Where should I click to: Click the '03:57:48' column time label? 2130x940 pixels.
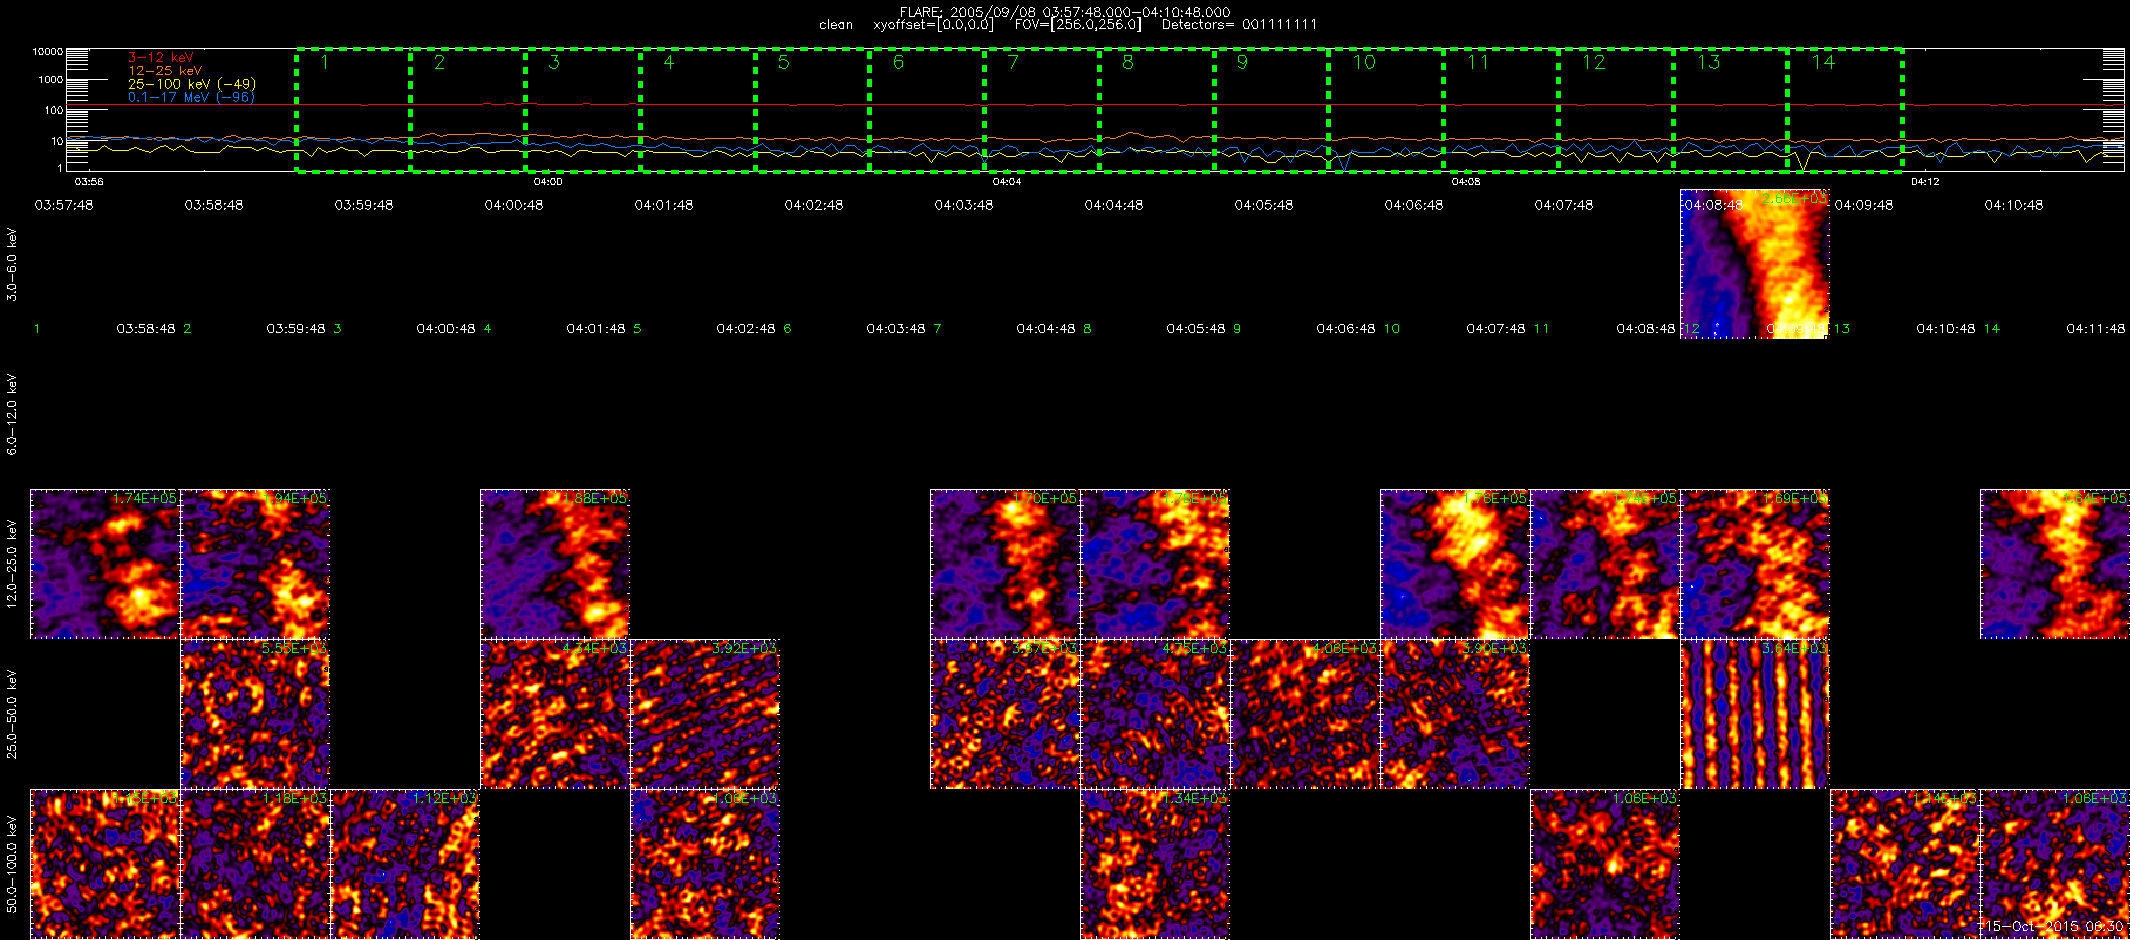tap(64, 205)
